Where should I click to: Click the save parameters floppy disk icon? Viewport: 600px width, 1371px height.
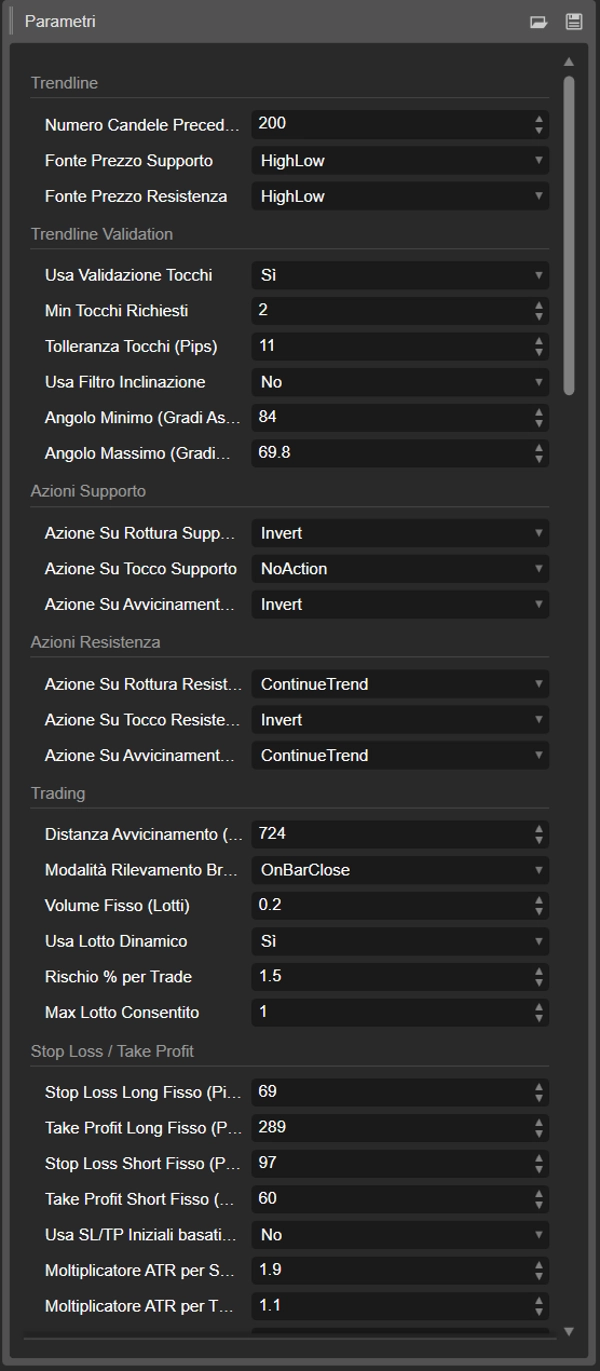(573, 21)
